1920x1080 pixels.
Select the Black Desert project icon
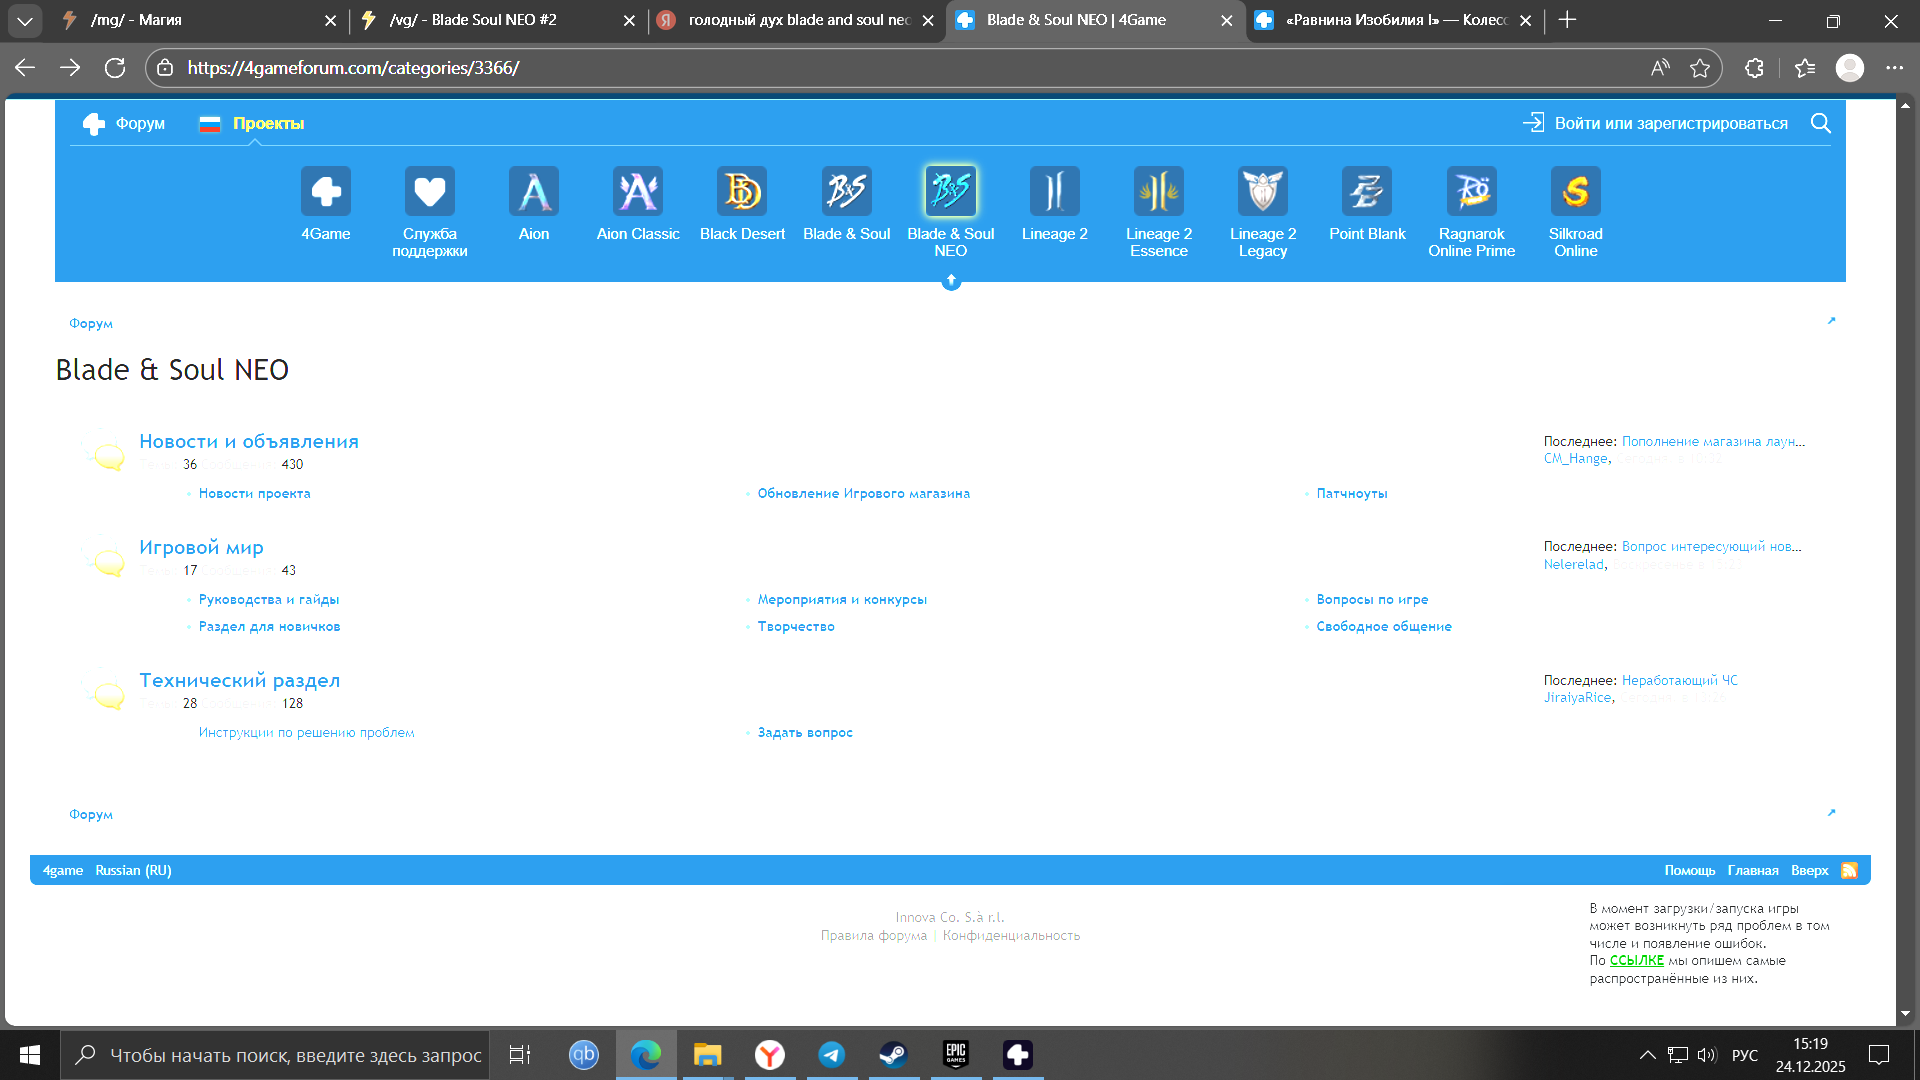(x=742, y=191)
